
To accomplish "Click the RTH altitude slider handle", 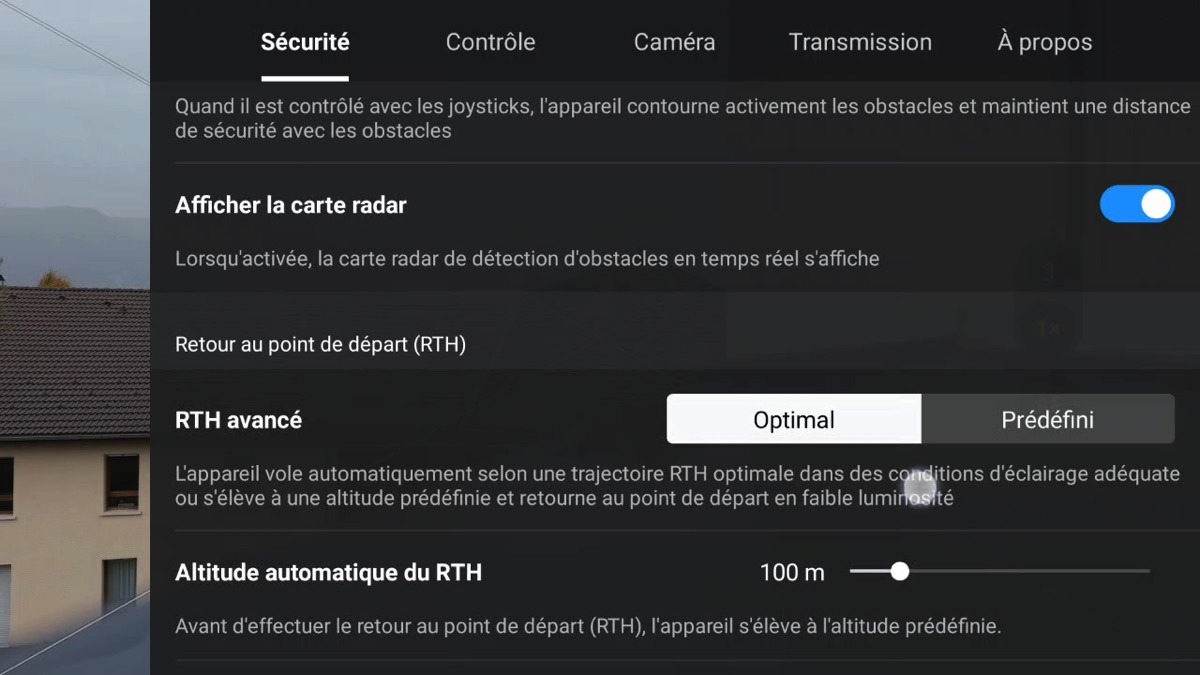I will (900, 571).
